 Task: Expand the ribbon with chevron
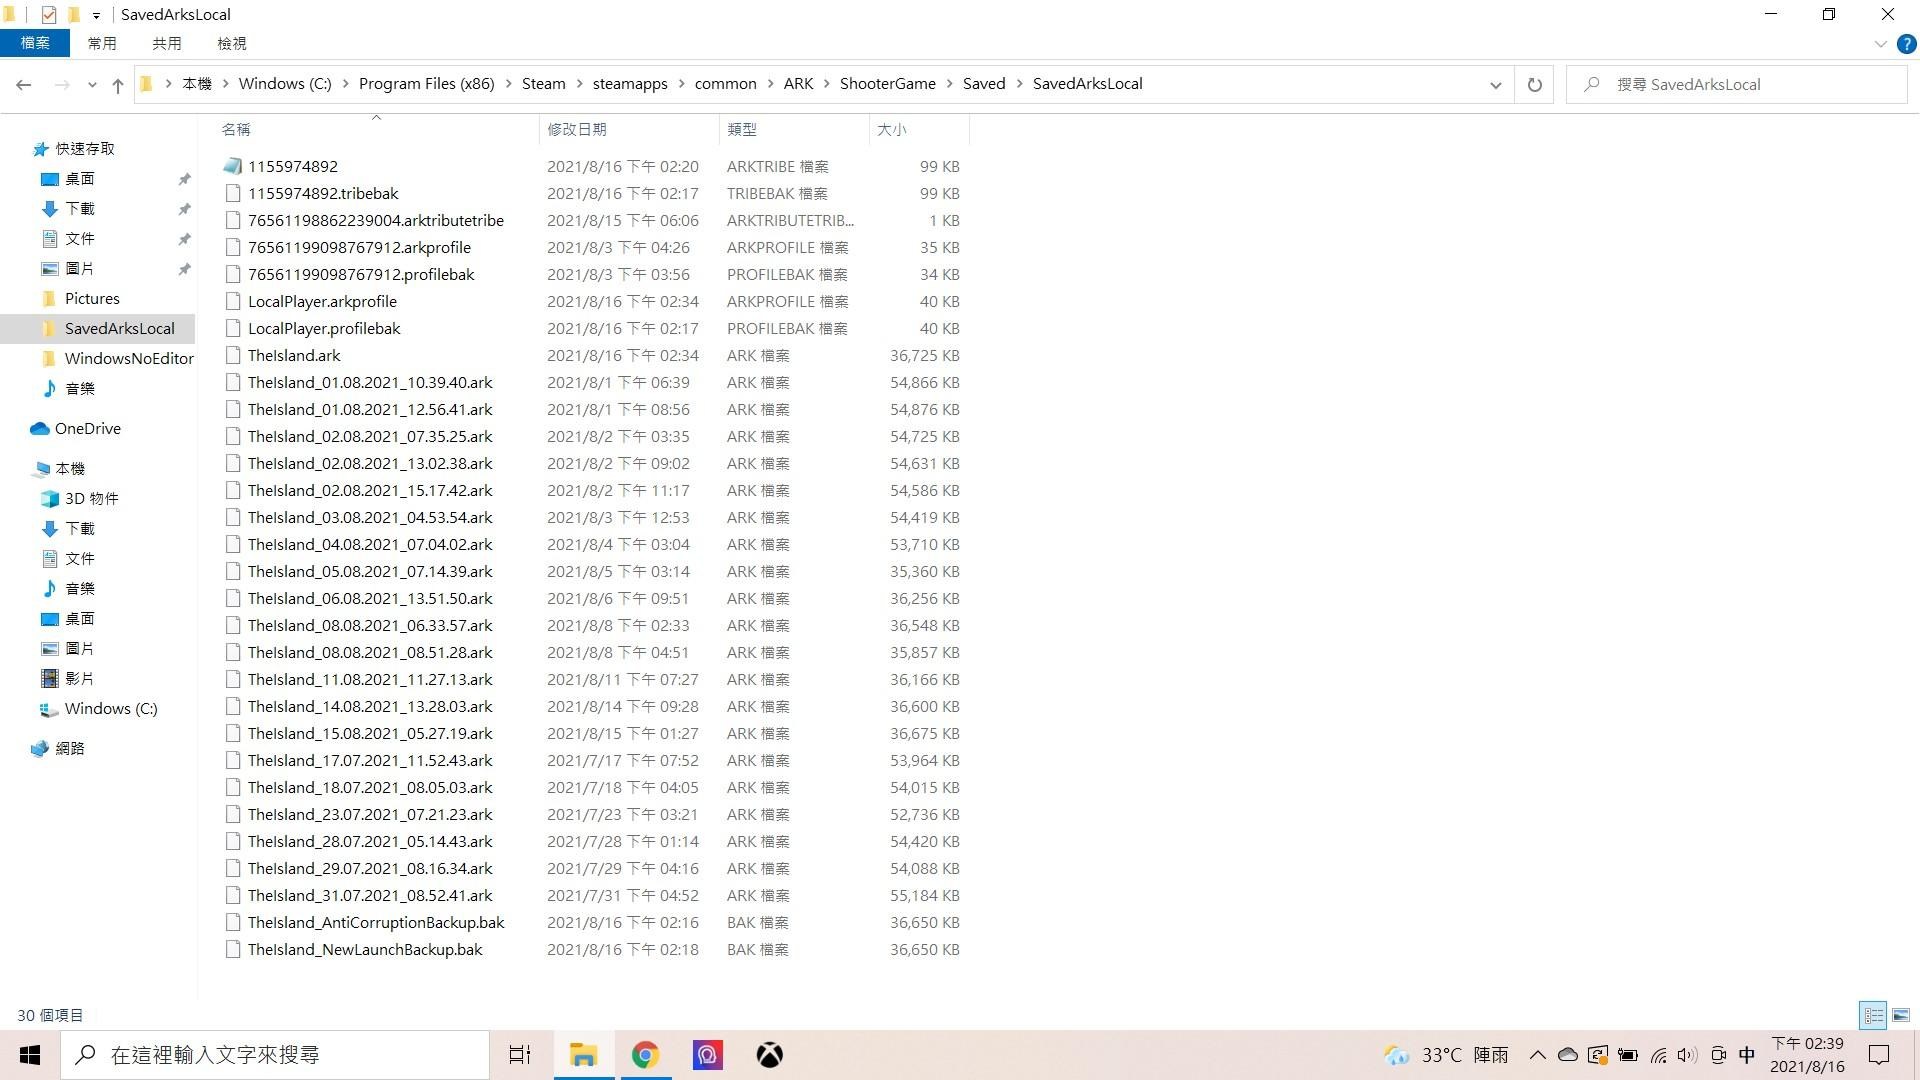point(1880,44)
